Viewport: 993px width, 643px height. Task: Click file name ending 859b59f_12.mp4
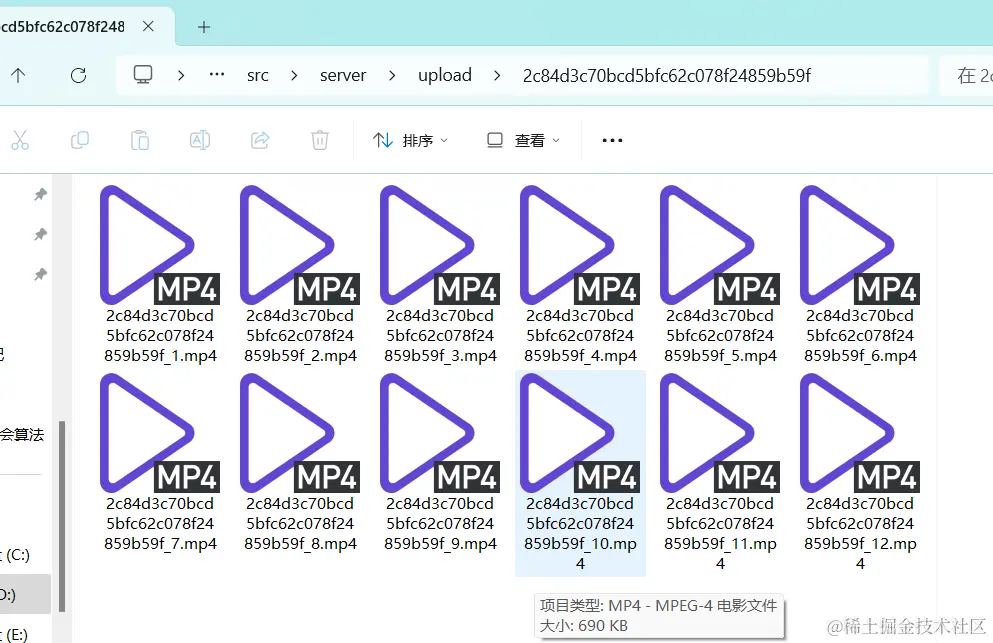click(860, 533)
